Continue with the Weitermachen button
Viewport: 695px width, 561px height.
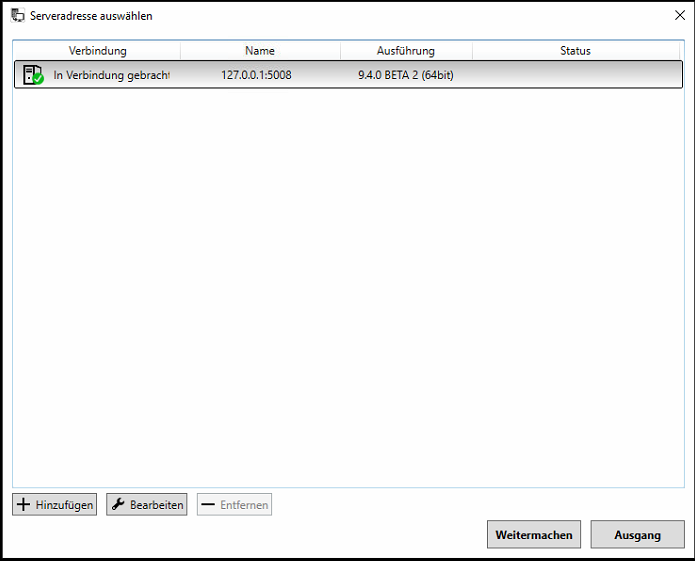[534, 535]
